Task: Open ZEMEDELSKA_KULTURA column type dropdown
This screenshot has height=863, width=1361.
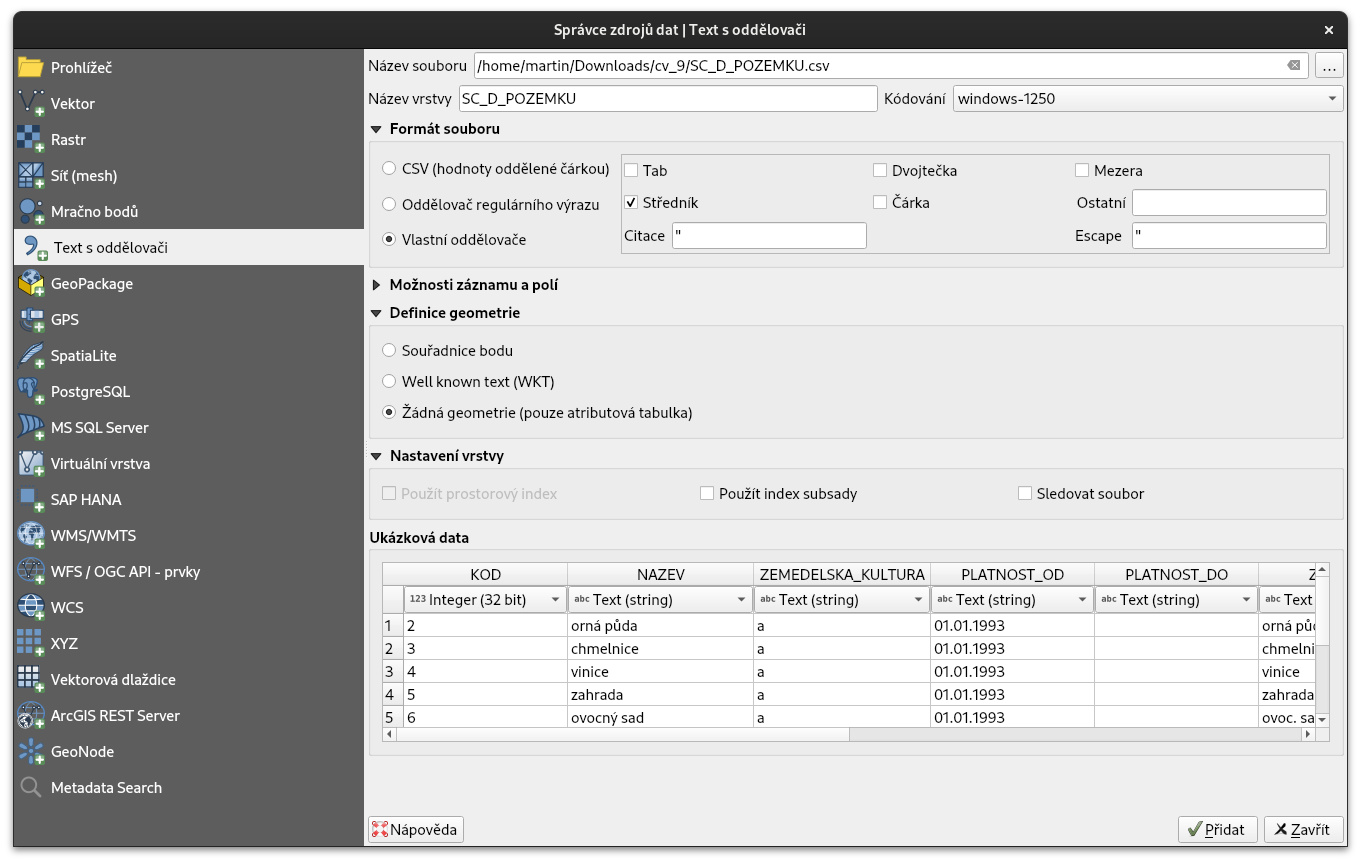Action: [842, 600]
